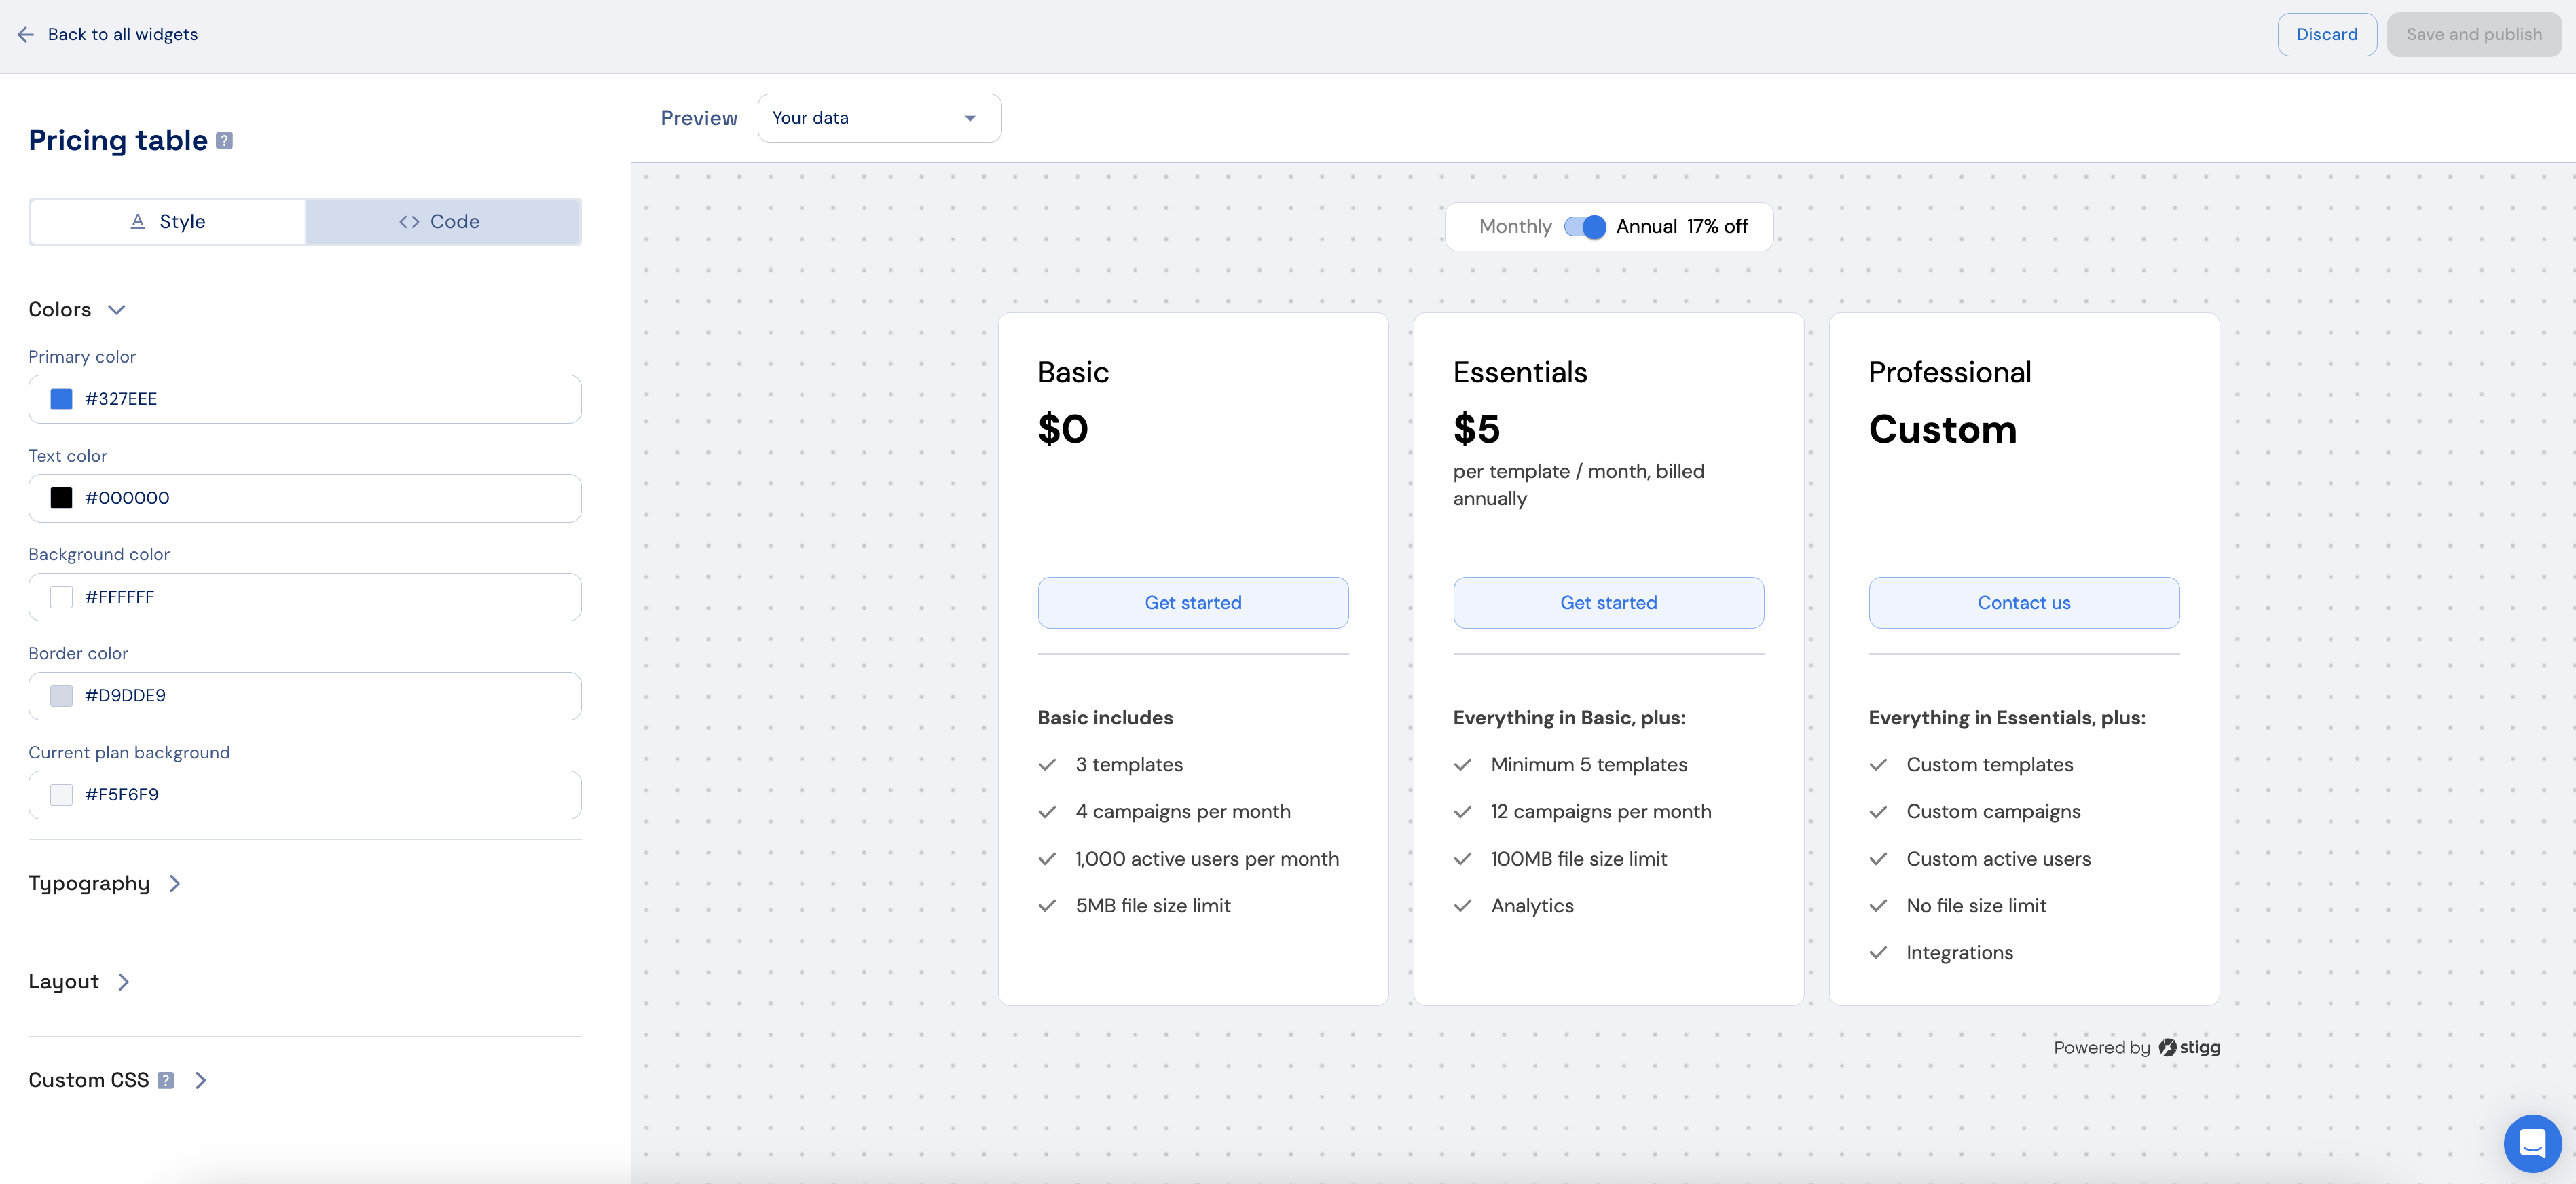Open the Your data preview dropdown

[x=879, y=118]
